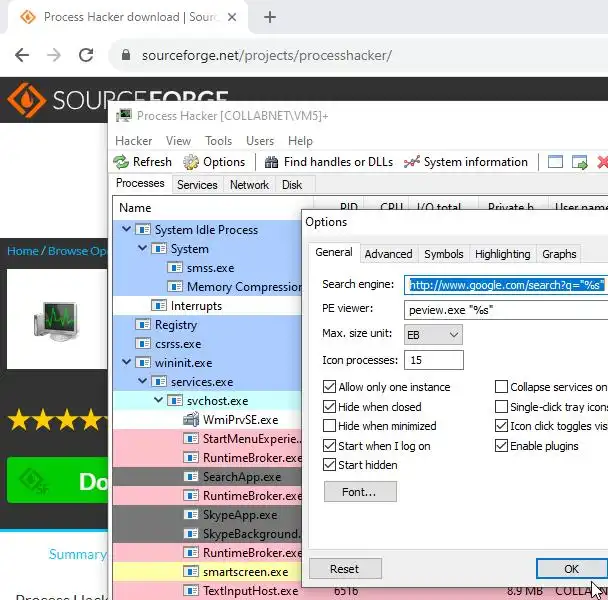Confirm options with OK button
The image size is (608, 600).
click(572, 569)
